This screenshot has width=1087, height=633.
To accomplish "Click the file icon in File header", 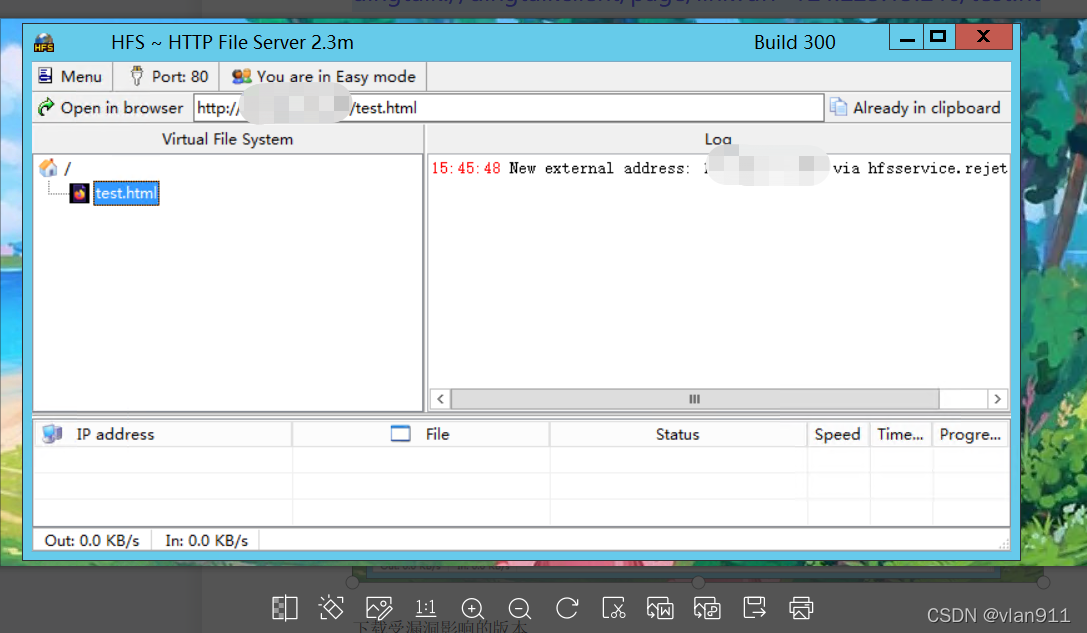I will click(x=401, y=433).
